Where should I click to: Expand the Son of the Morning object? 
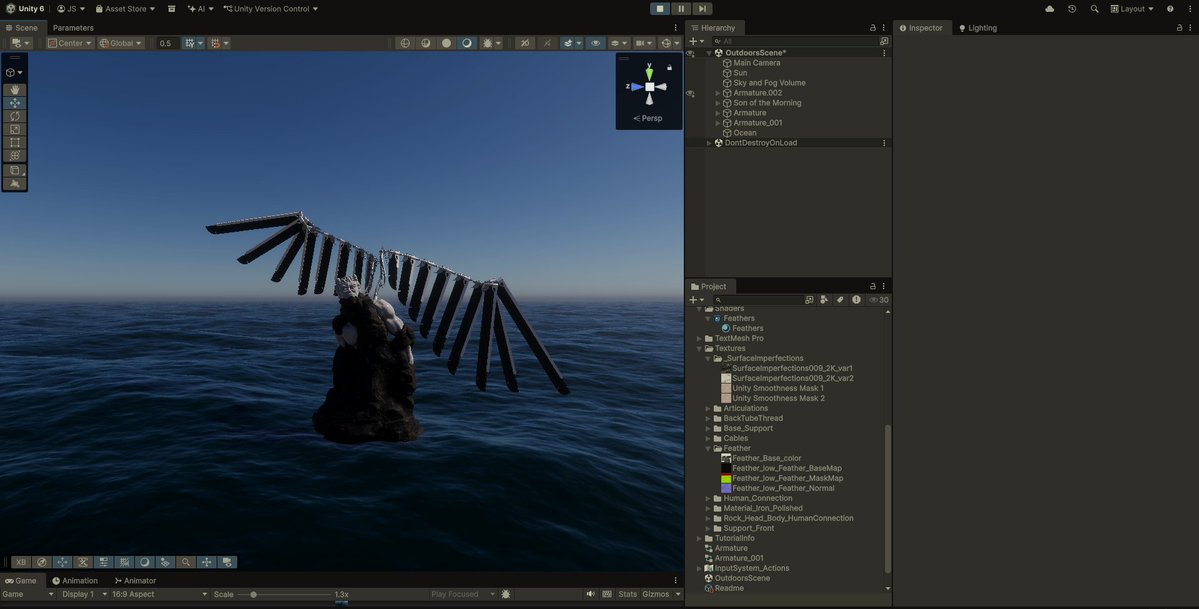click(x=718, y=103)
